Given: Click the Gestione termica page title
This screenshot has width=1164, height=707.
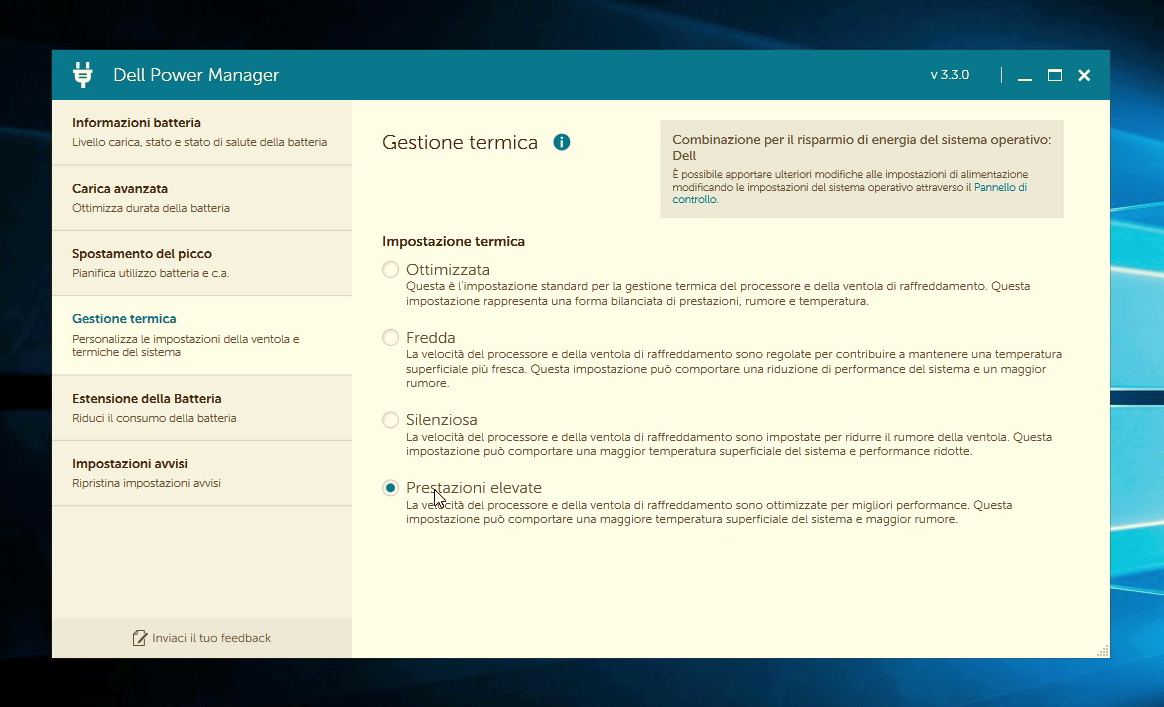Looking at the screenshot, I should coord(460,143).
